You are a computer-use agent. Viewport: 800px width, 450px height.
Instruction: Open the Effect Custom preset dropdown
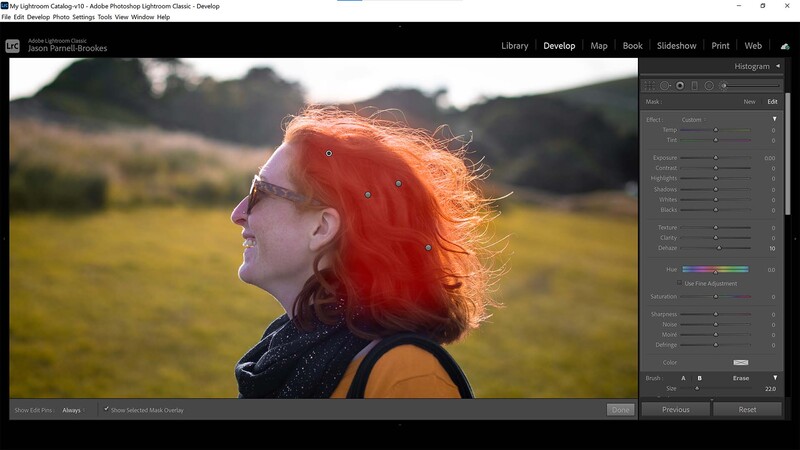pos(693,119)
